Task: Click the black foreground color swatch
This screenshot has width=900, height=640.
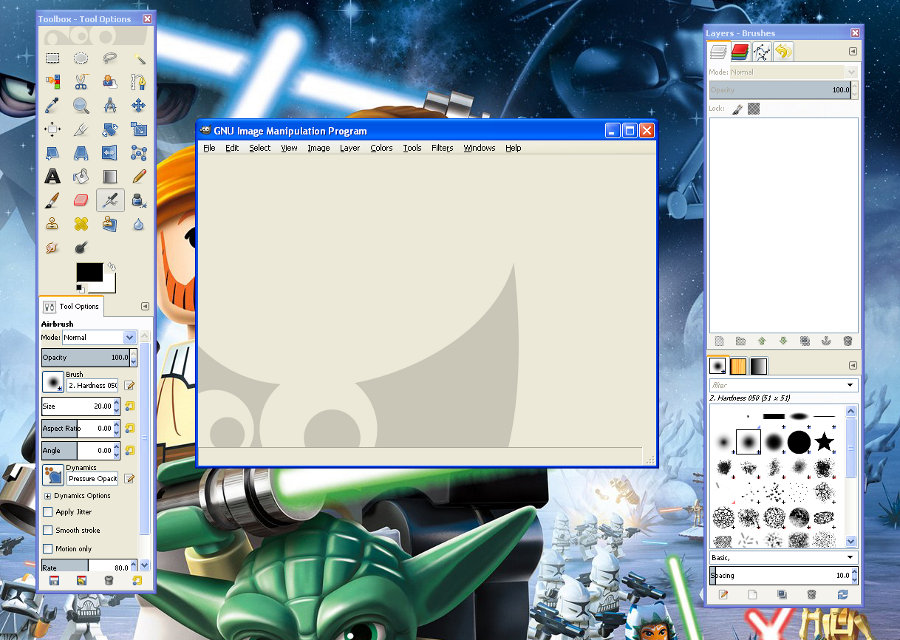Action: (x=90, y=272)
